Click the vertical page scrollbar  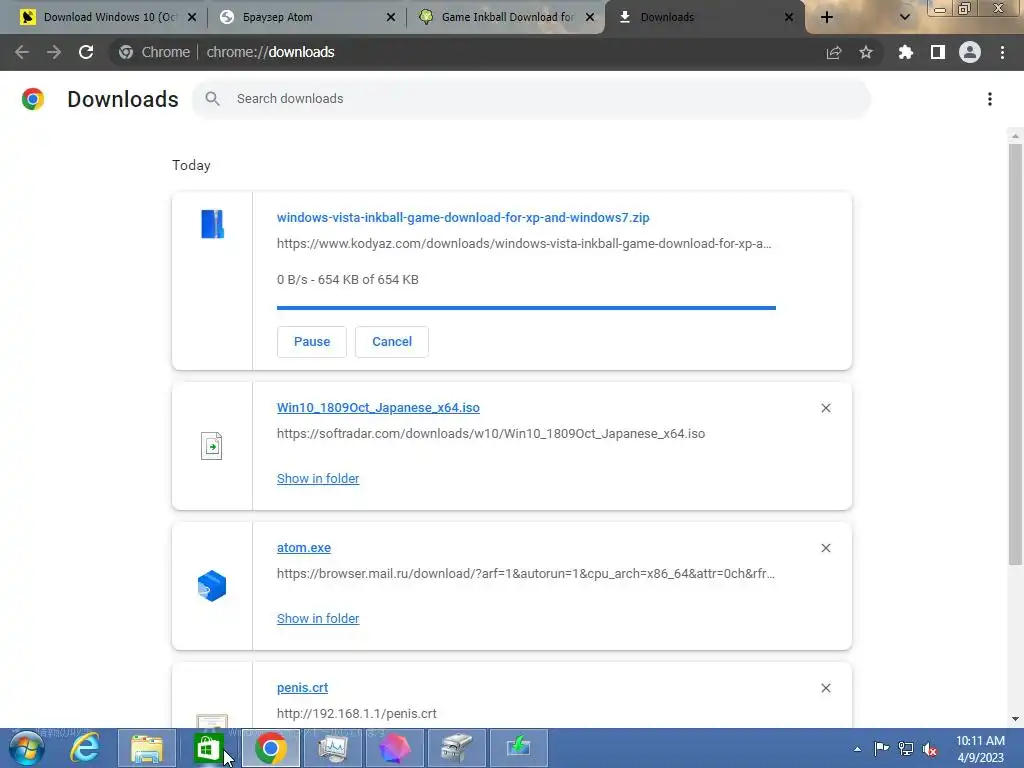[1015, 353]
